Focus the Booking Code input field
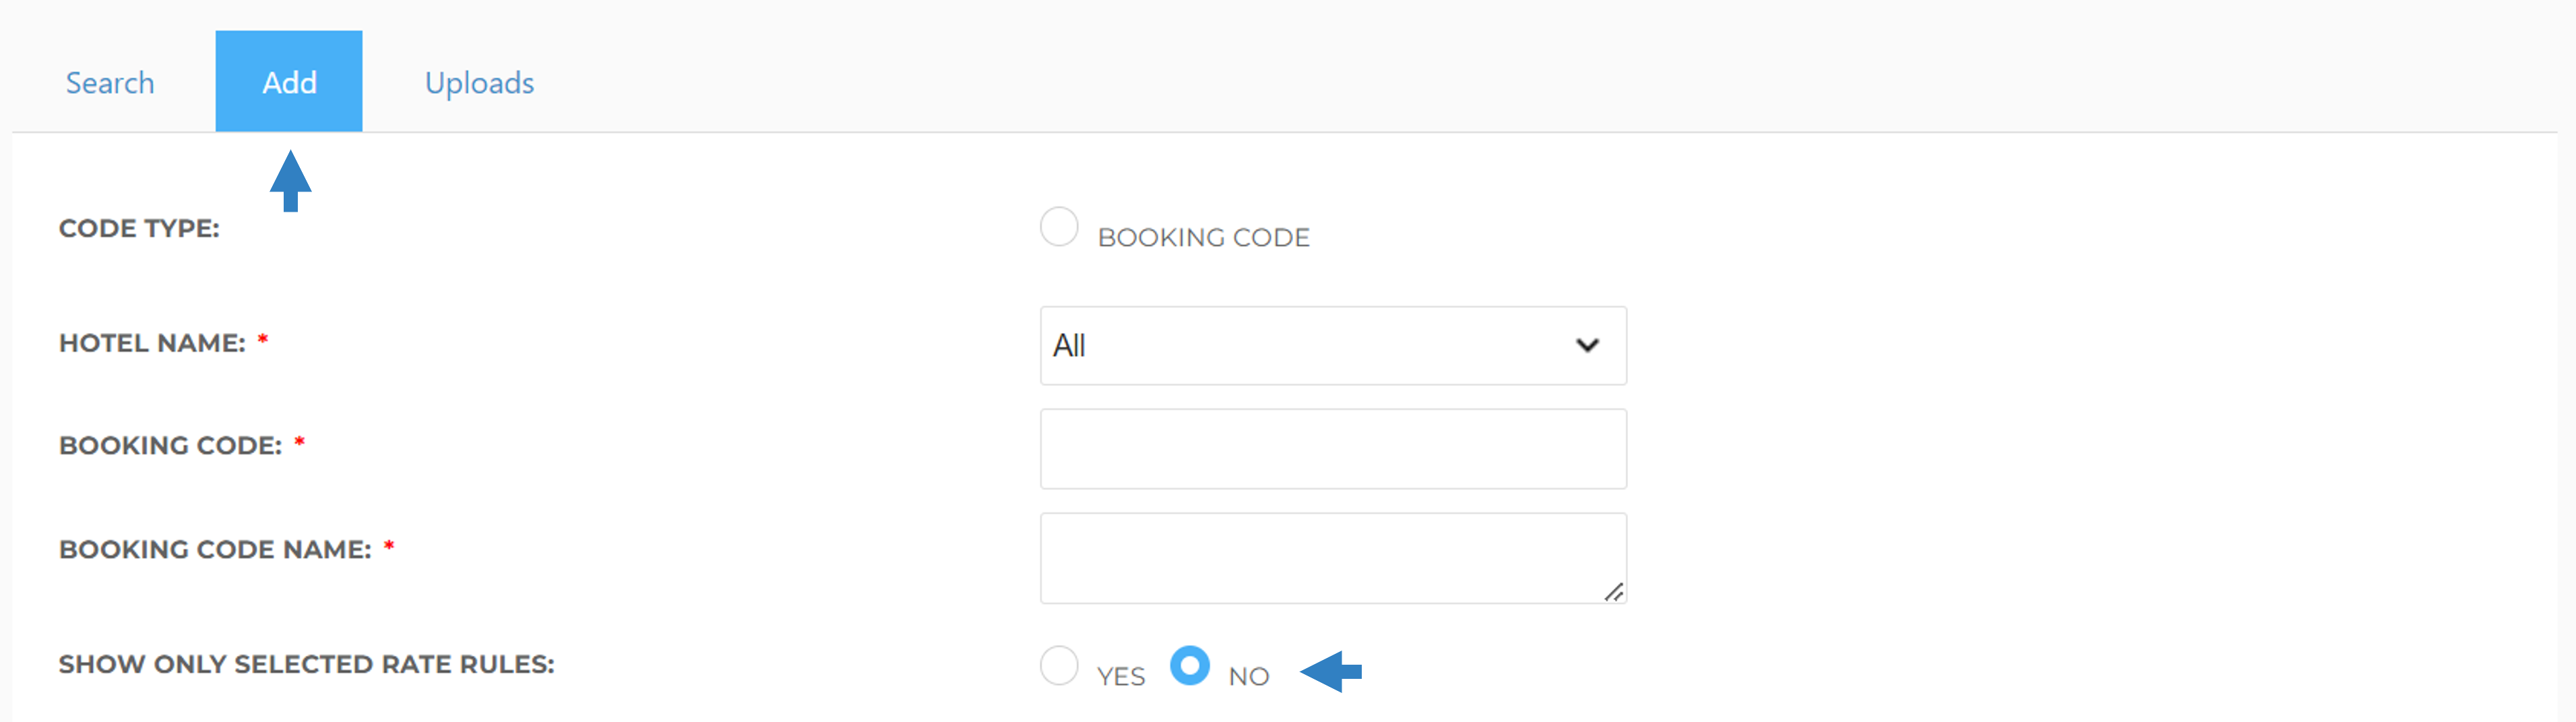The height and width of the screenshot is (722, 2576). click(x=1333, y=449)
